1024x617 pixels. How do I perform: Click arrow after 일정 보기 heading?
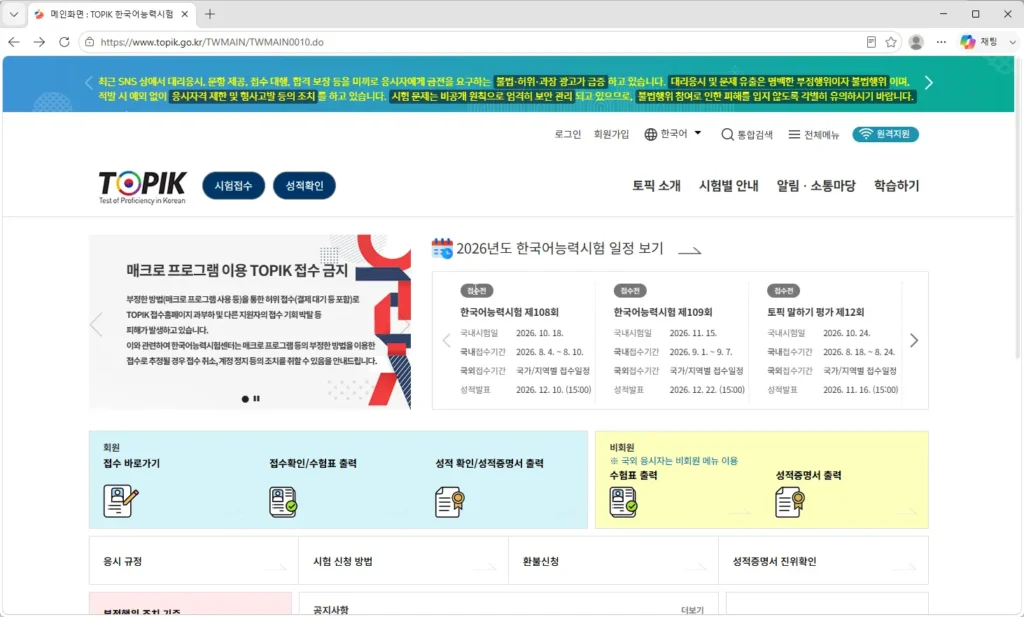[690, 250]
